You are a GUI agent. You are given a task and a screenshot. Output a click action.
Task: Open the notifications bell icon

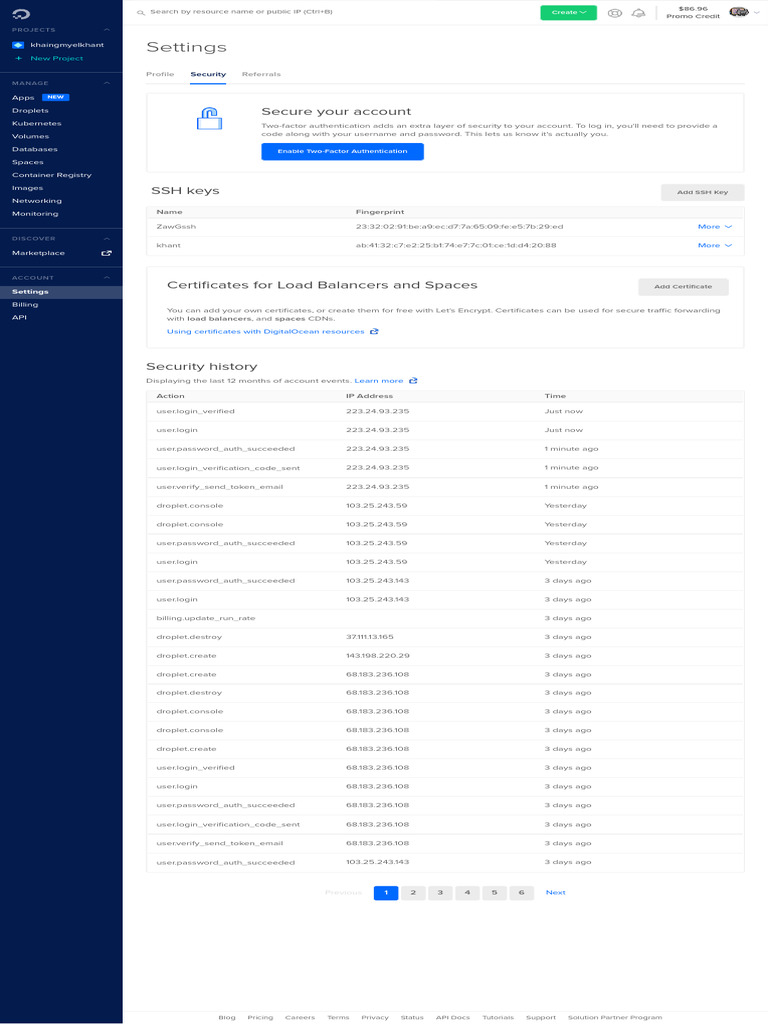[x=638, y=12]
